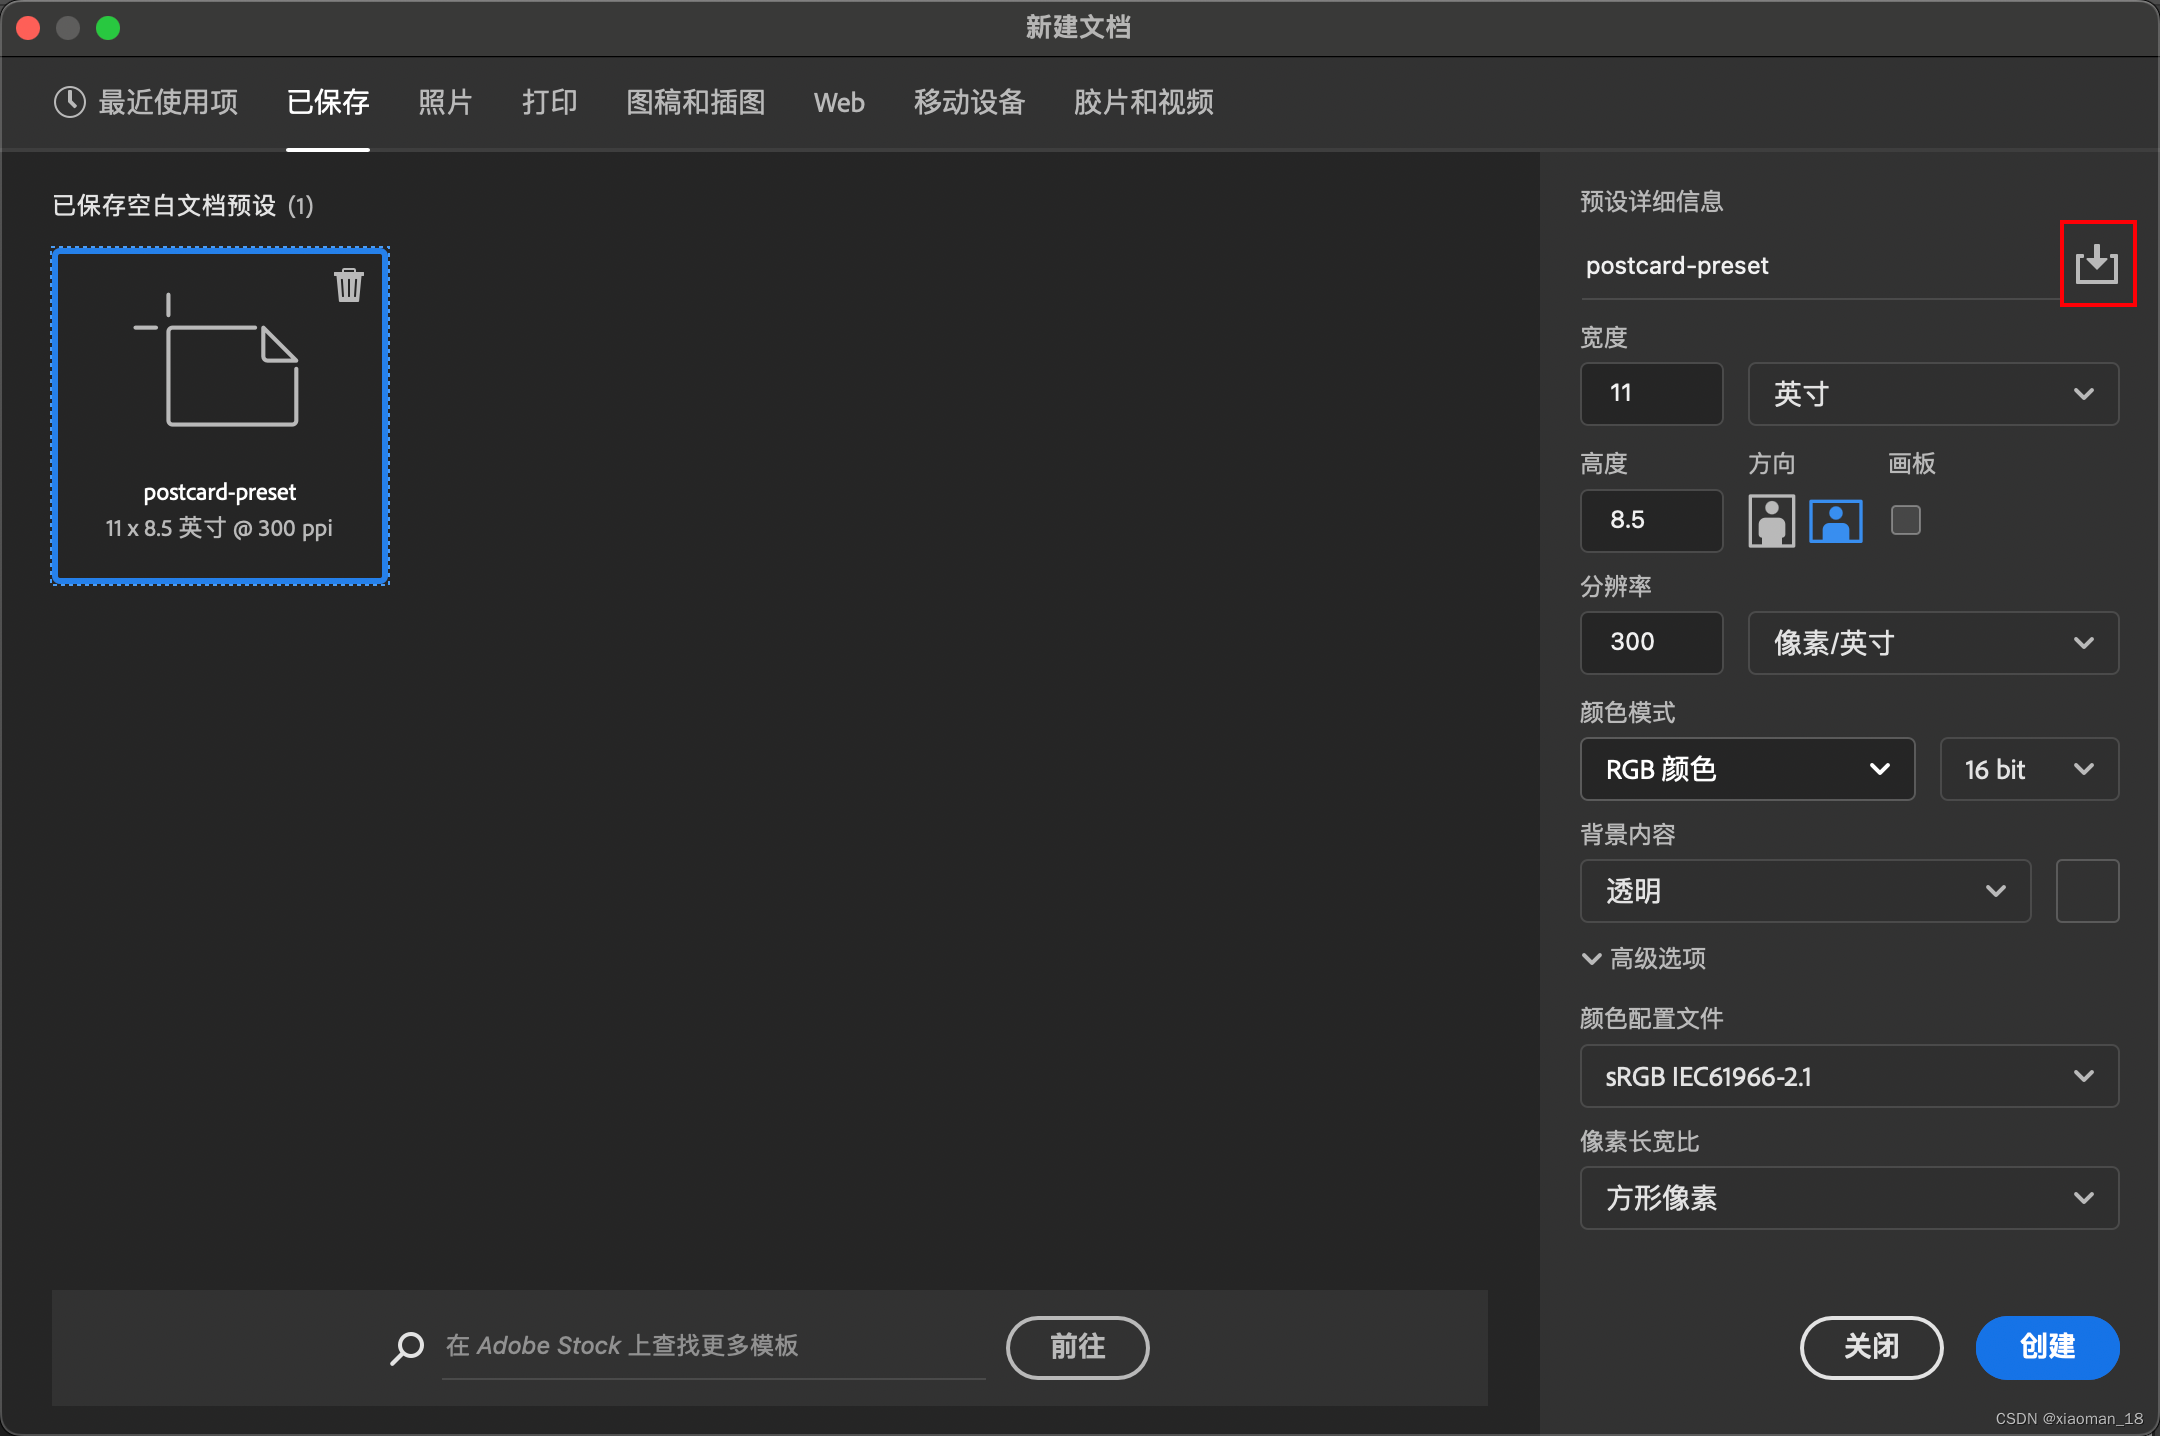Switch to the 图稿和插图 tab
This screenshot has width=2160, height=1436.
pyautogui.click(x=696, y=102)
